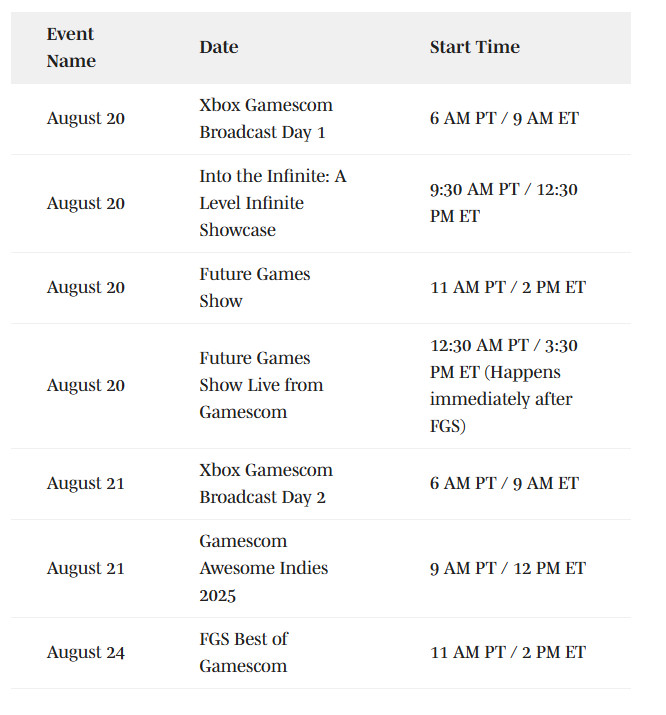This screenshot has width=666, height=715.
Task: Click the "Event Name" column header
Action: pos(71,47)
